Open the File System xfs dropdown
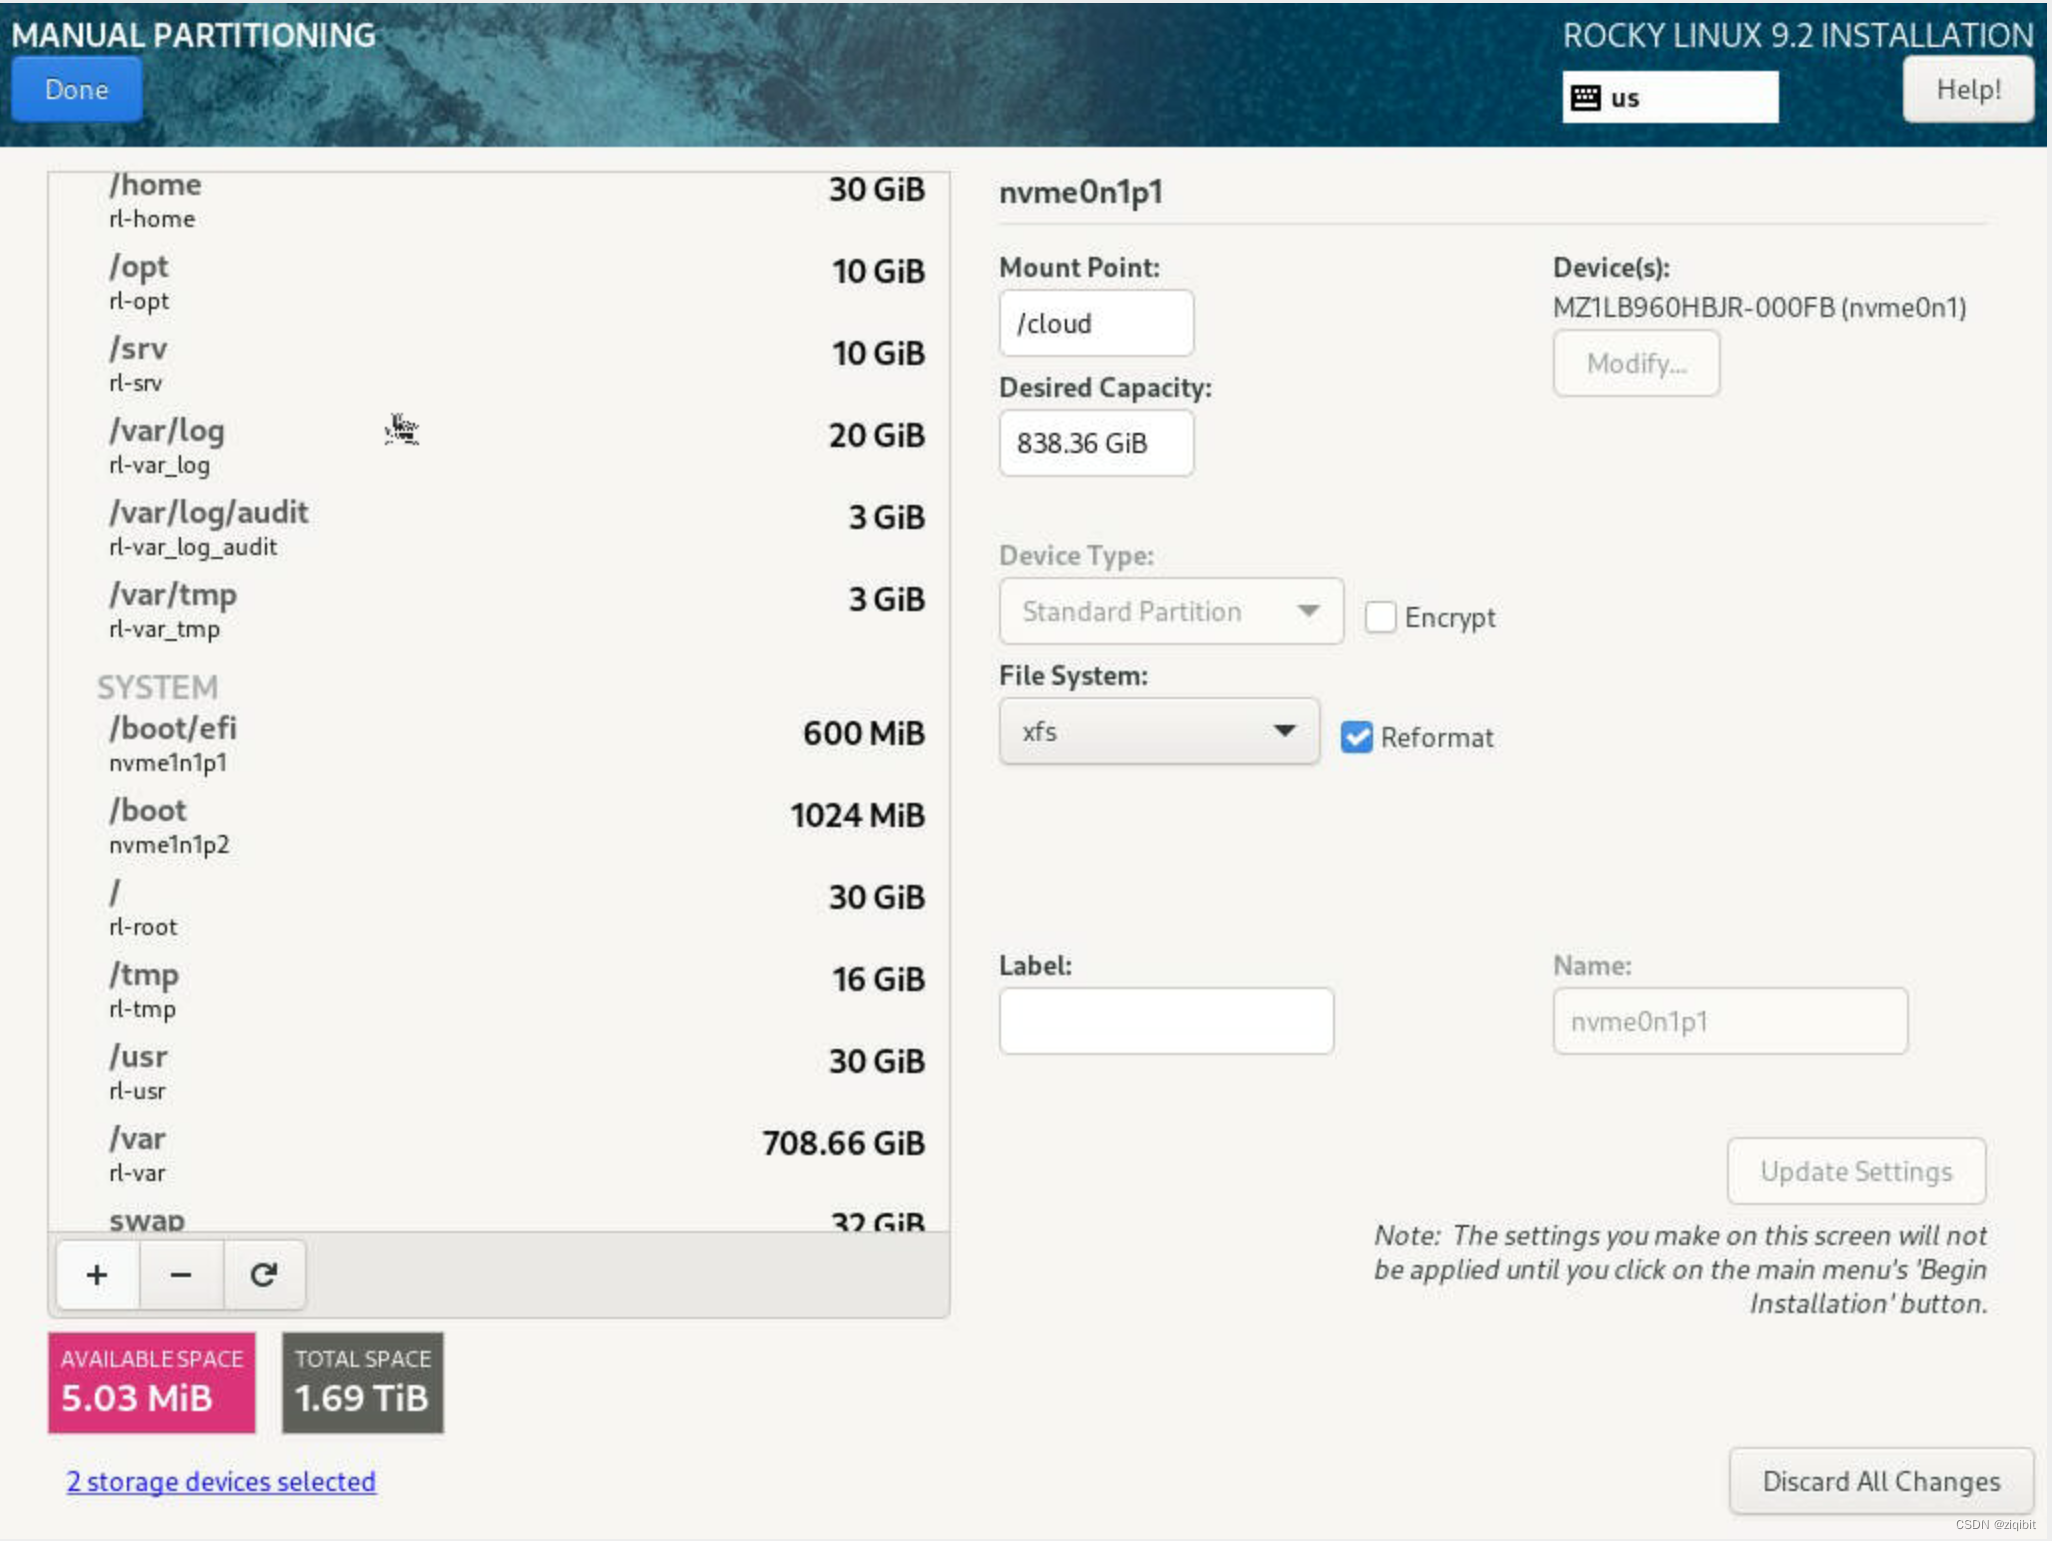The image size is (2052, 1541). pos(1159,731)
